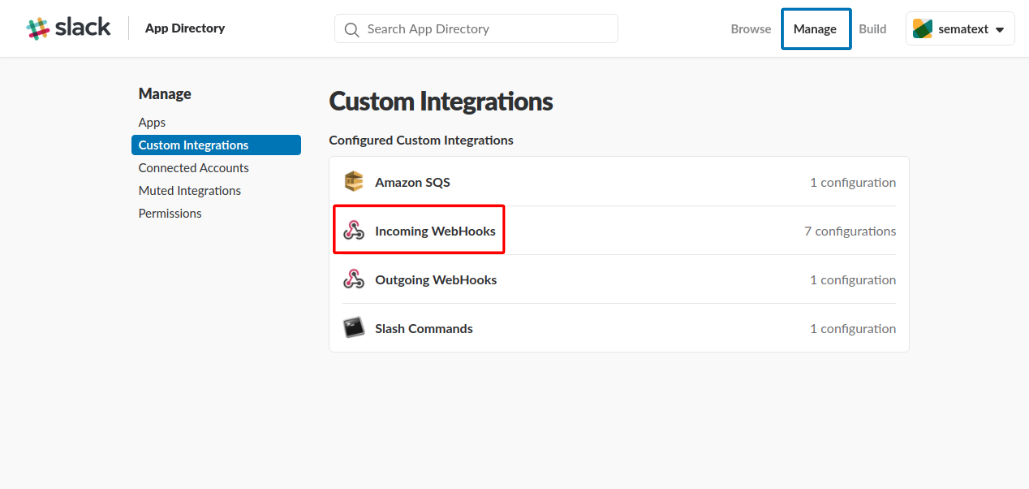Image resolution: width=1029 pixels, height=489 pixels.
Task: Click the Amazon SQS icon
Action: point(354,182)
